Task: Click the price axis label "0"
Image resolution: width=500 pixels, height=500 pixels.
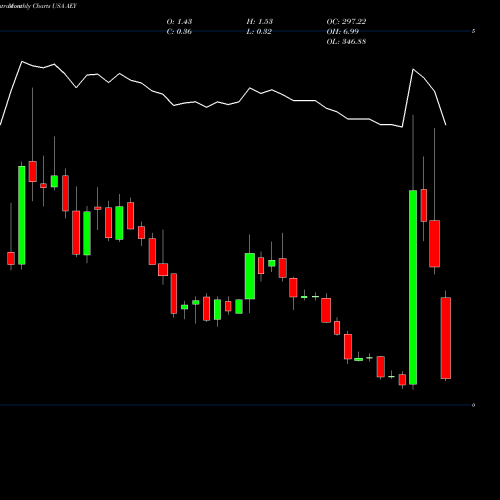Action: click(473, 405)
